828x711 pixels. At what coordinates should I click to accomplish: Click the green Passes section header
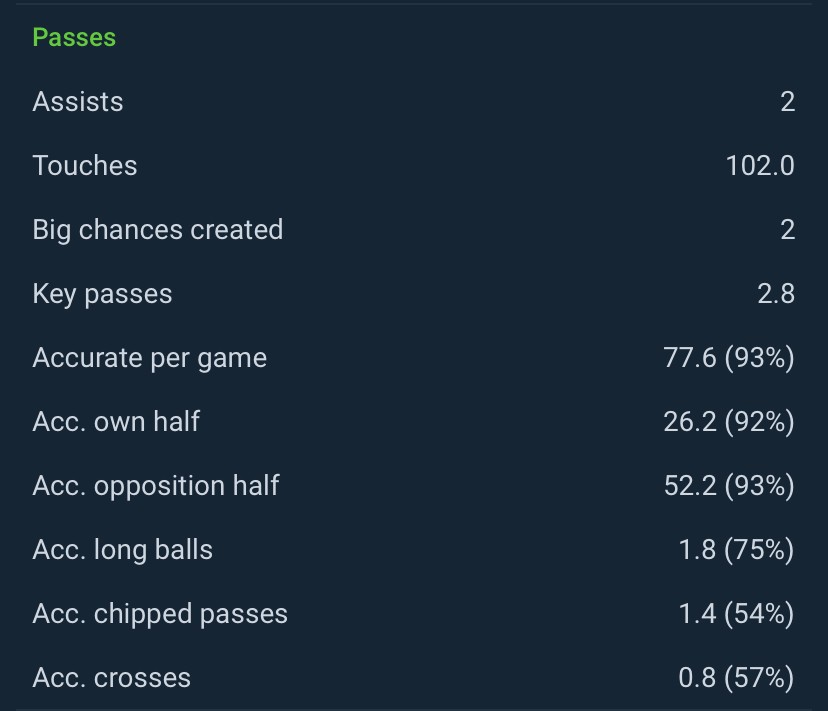click(x=74, y=37)
